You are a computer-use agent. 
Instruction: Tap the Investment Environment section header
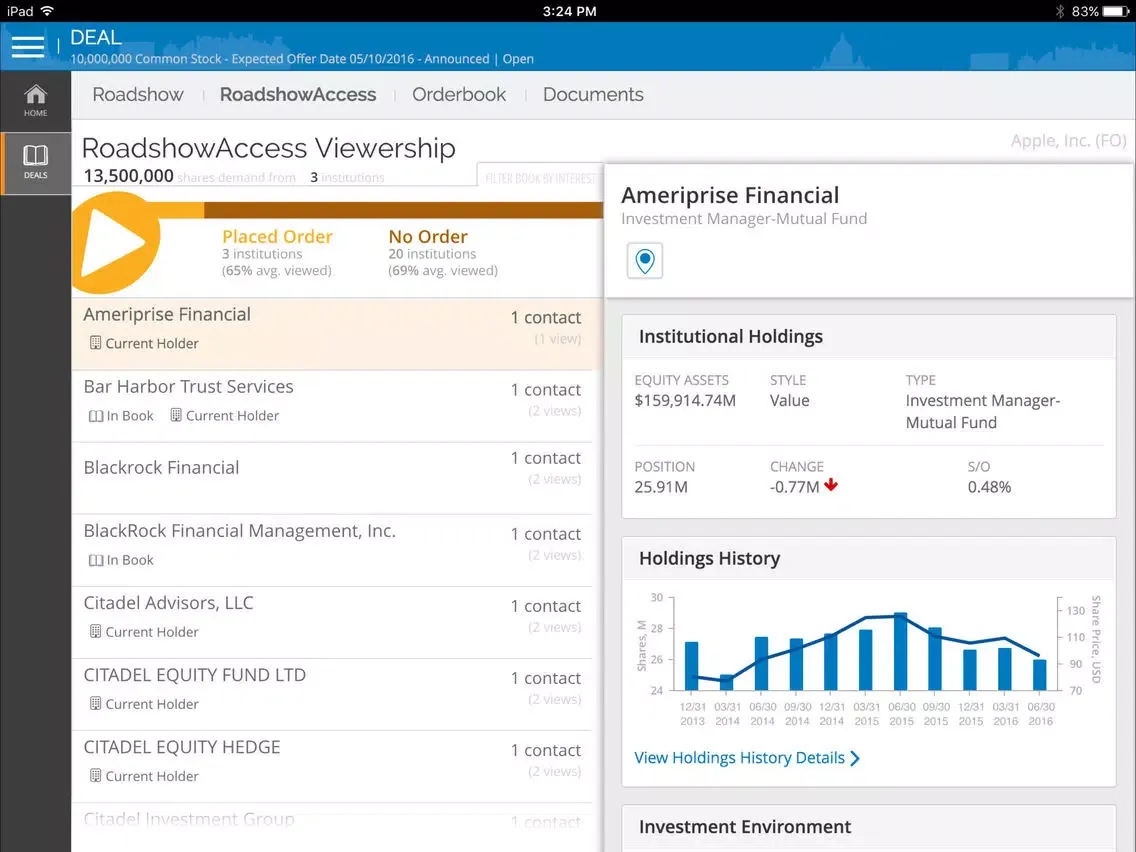[x=869, y=827]
